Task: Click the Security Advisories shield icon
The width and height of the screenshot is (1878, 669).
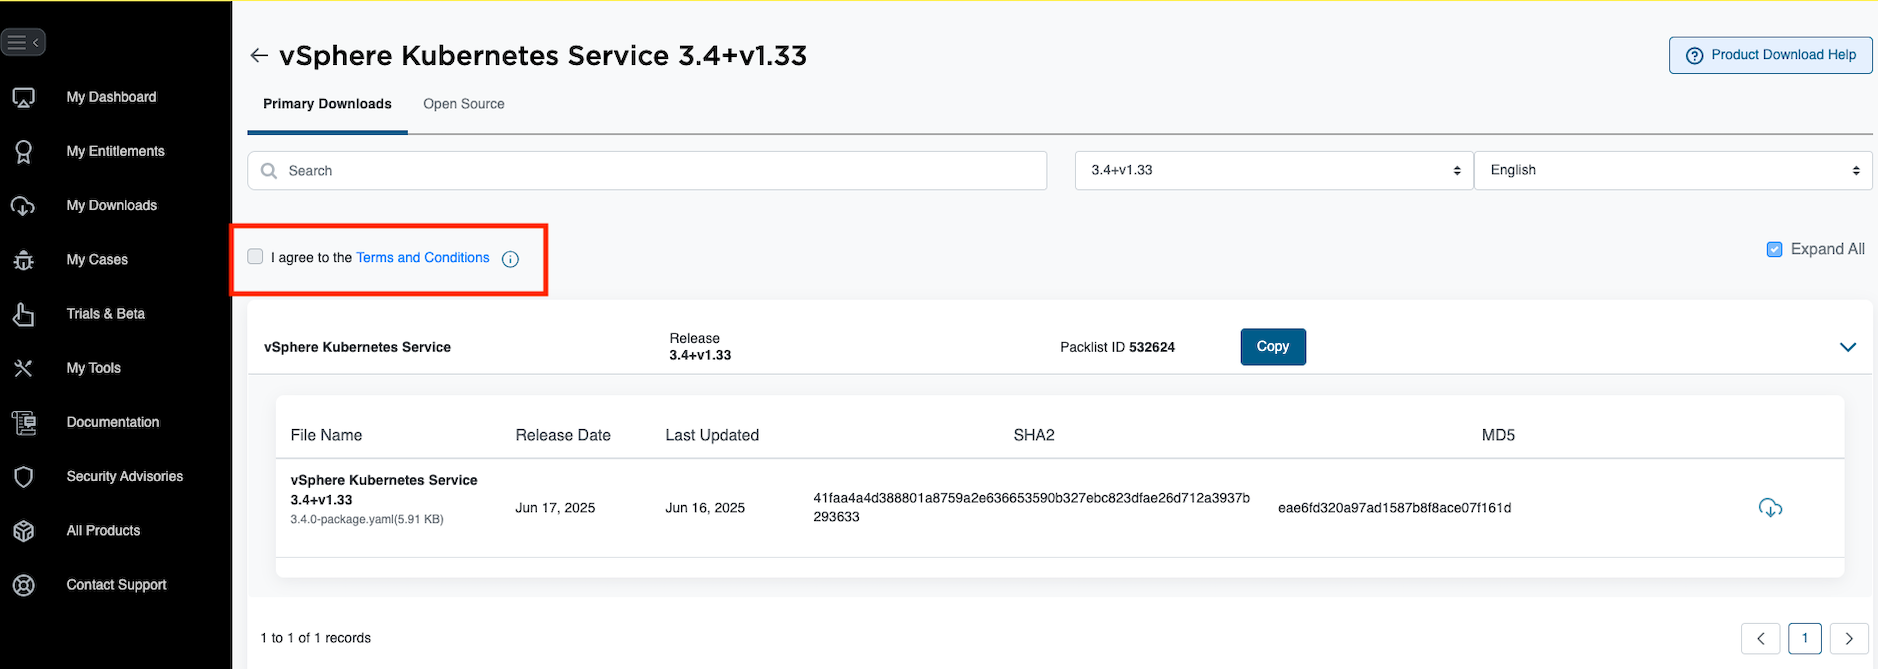Action: click(x=24, y=477)
